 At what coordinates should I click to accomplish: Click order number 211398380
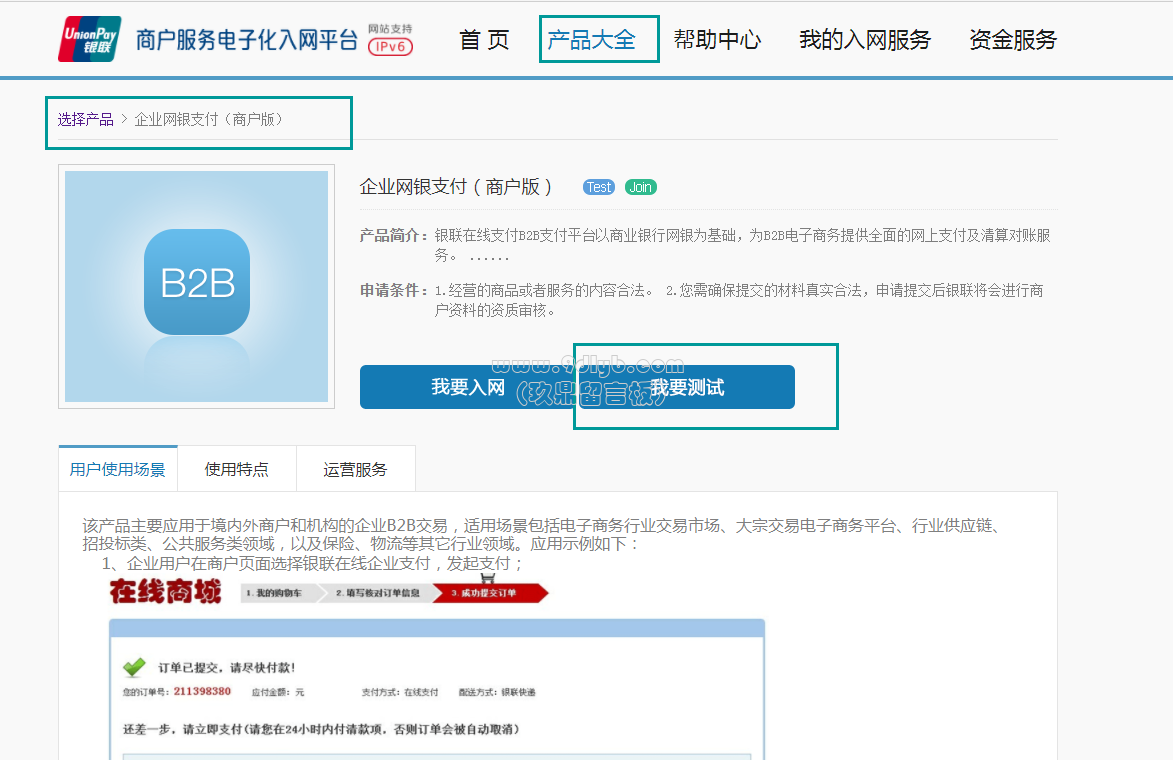click(202, 691)
